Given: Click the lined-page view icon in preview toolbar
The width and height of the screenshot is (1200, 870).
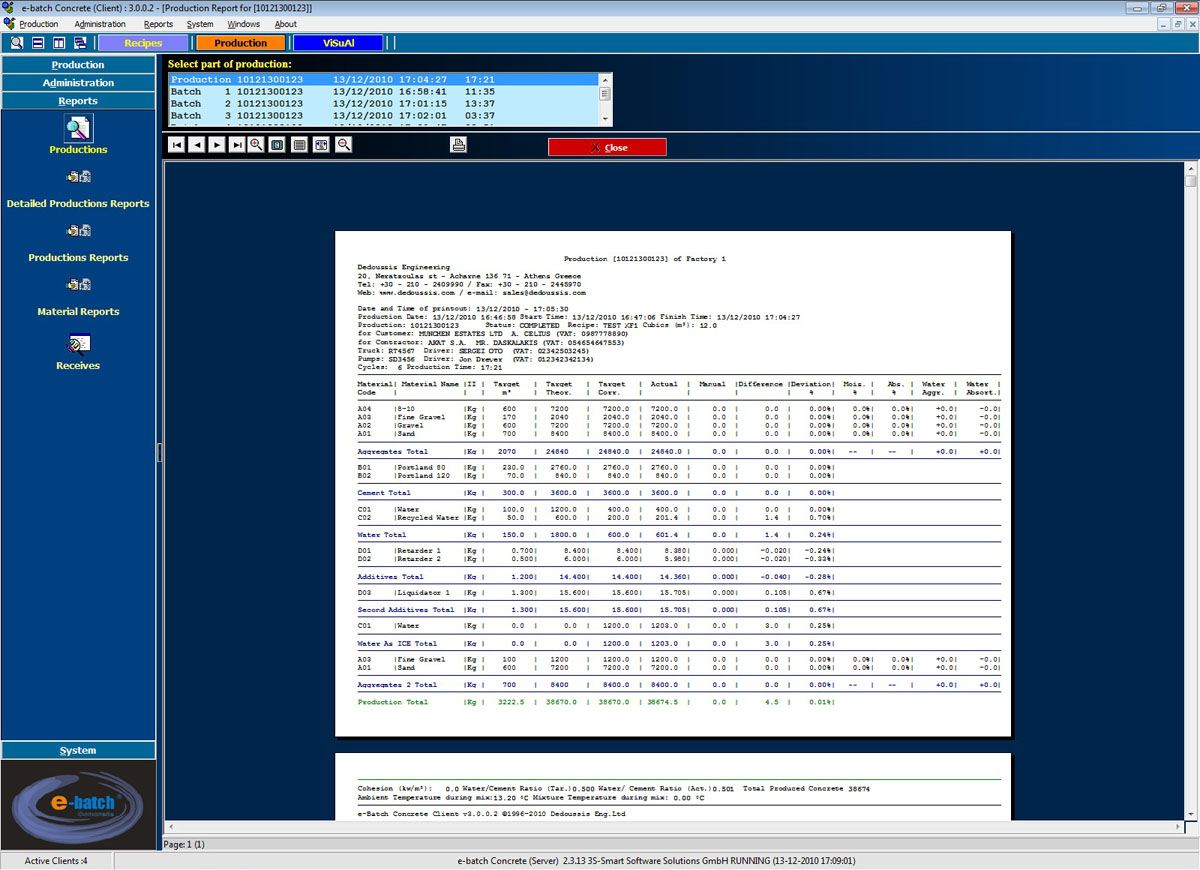Looking at the screenshot, I should pyautogui.click(x=299, y=145).
